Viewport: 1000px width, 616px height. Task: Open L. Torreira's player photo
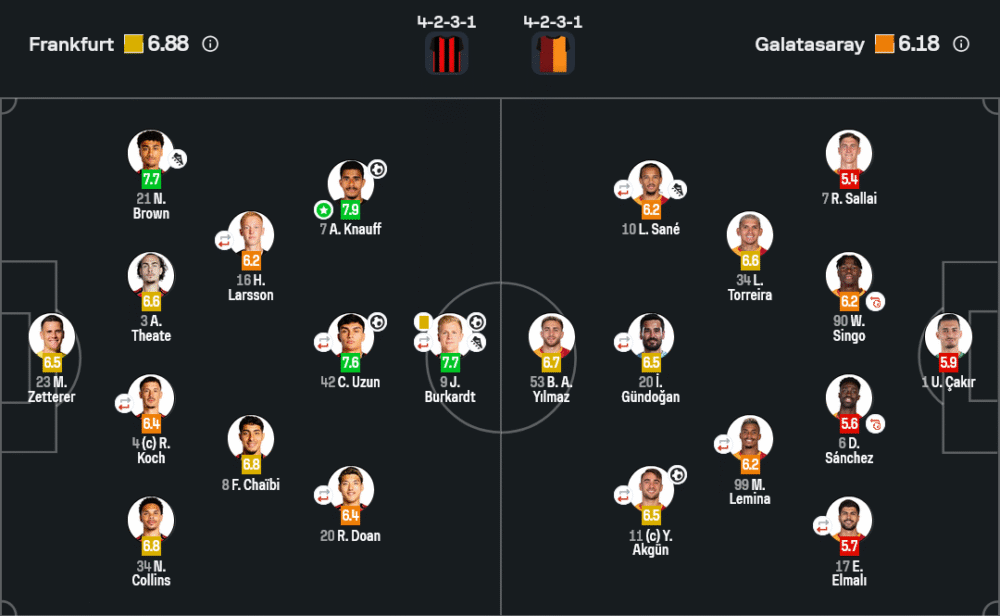749,234
